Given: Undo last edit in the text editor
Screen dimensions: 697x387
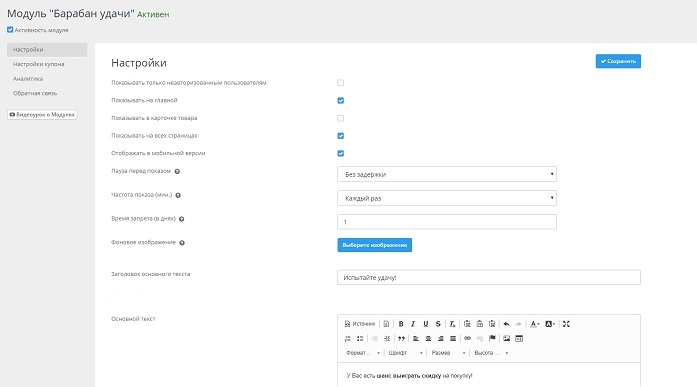Looking at the screenshot, I should tap(506, 324).
